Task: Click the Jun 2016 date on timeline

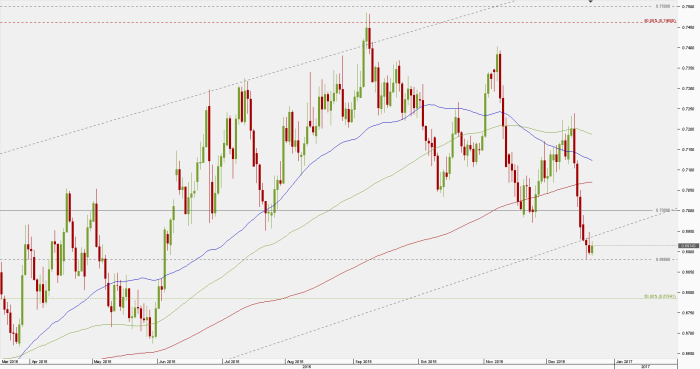Action: [167, 361]
